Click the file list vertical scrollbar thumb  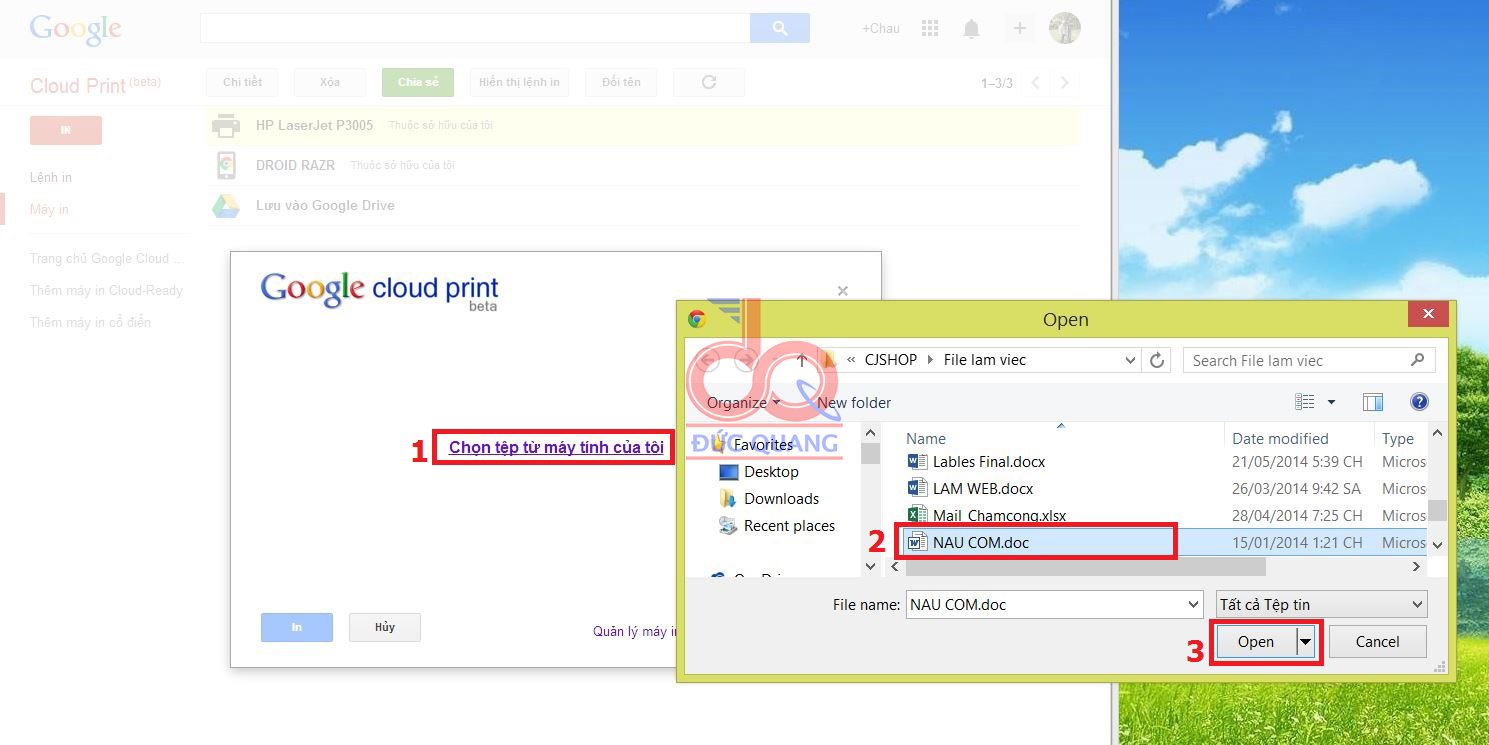point(1437,510)
